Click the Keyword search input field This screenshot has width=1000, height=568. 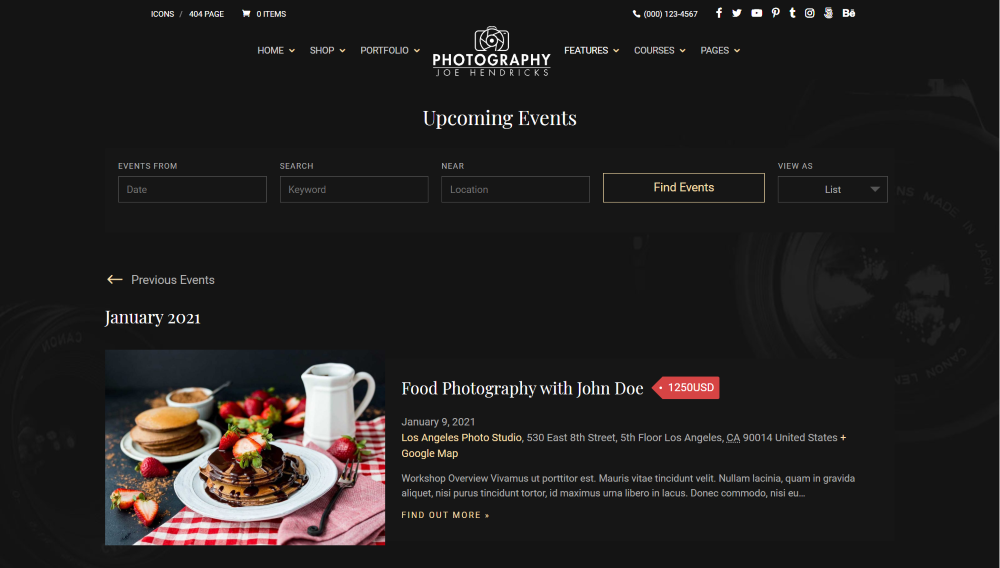(x=354, y=189)
